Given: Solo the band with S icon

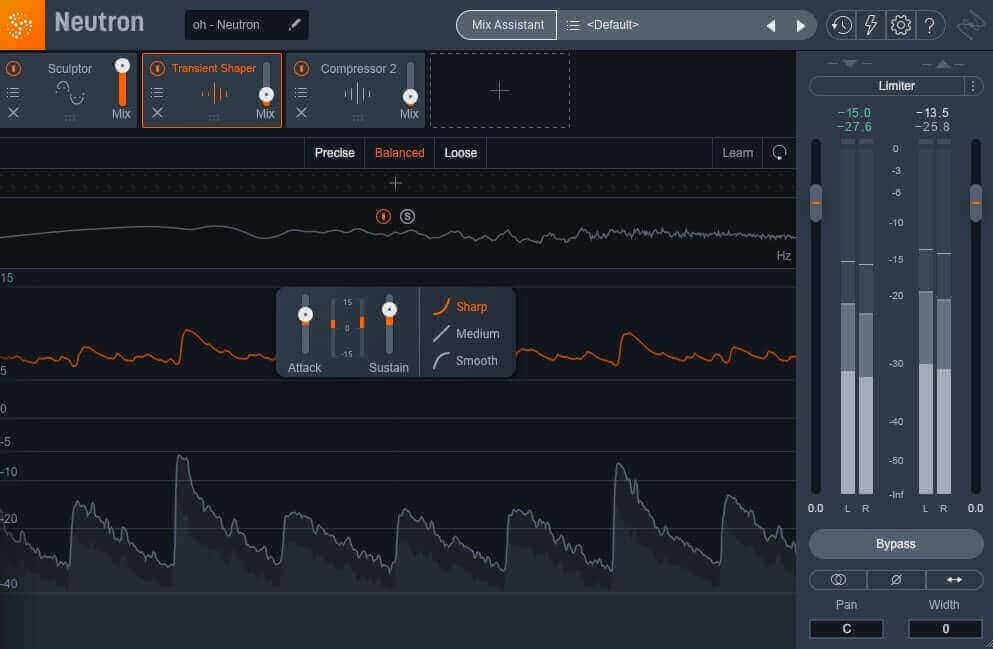Looking at the screenshot, I should tap(407, 217).
